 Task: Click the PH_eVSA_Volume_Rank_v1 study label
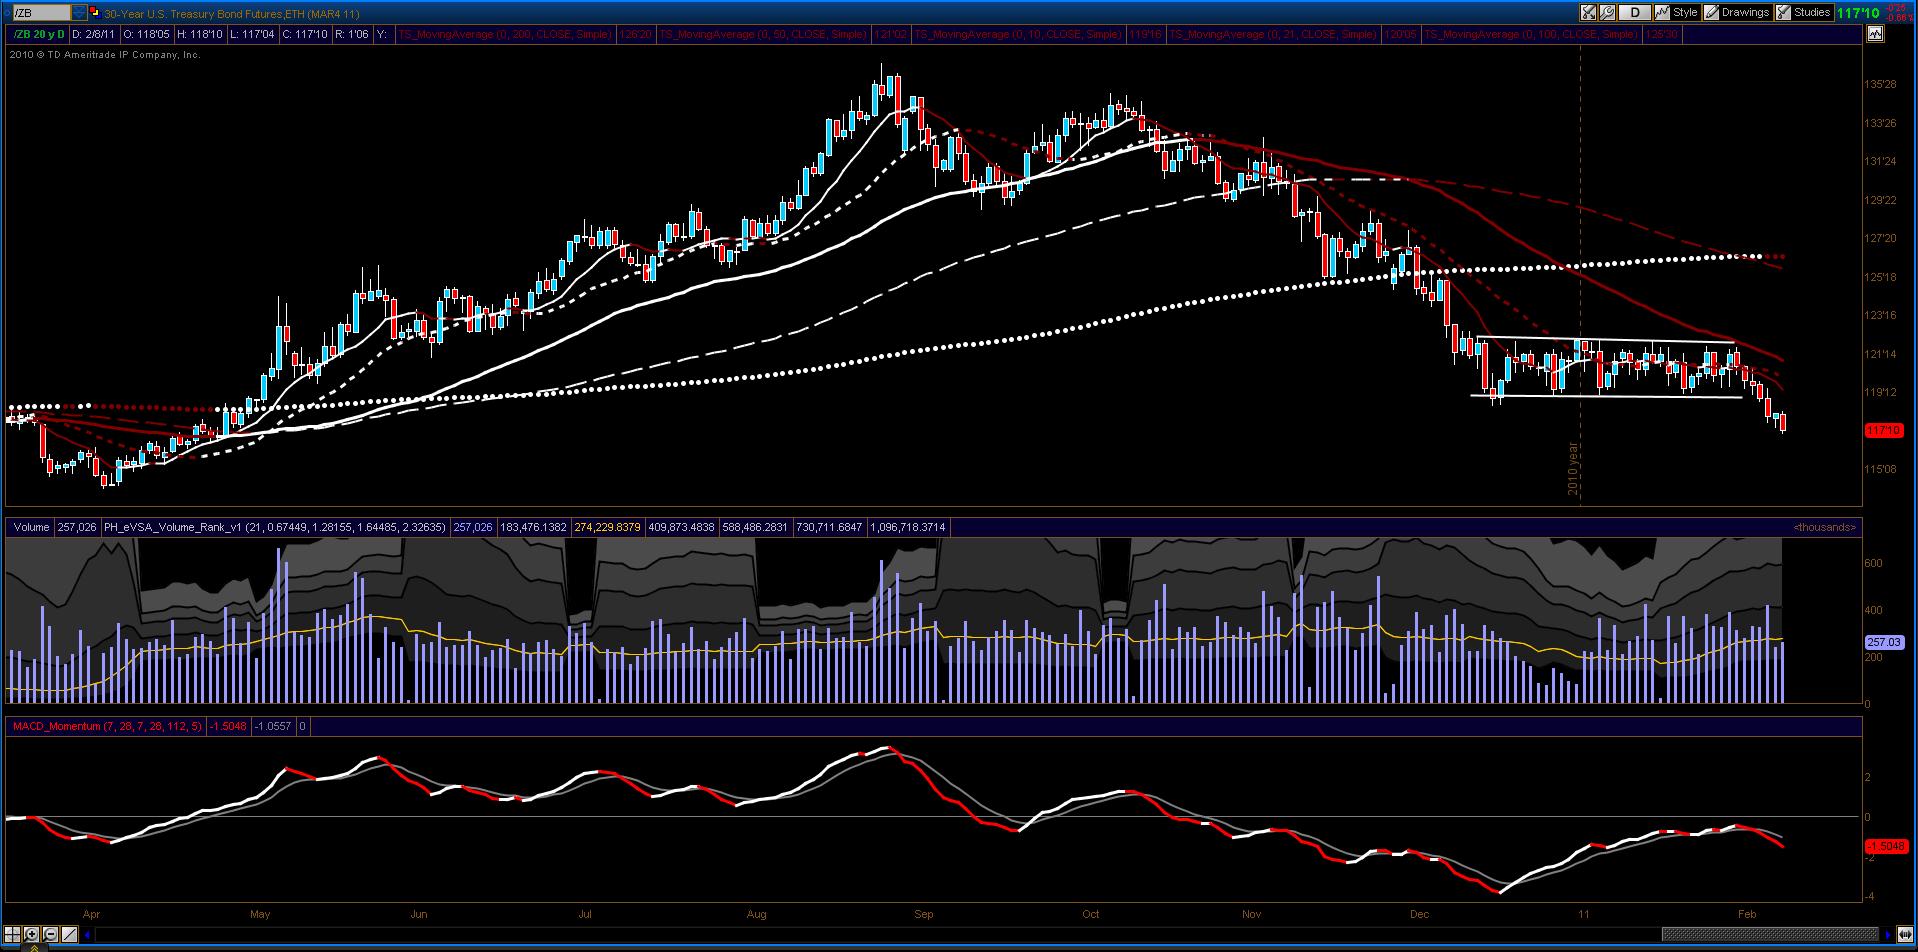(273, 527)
